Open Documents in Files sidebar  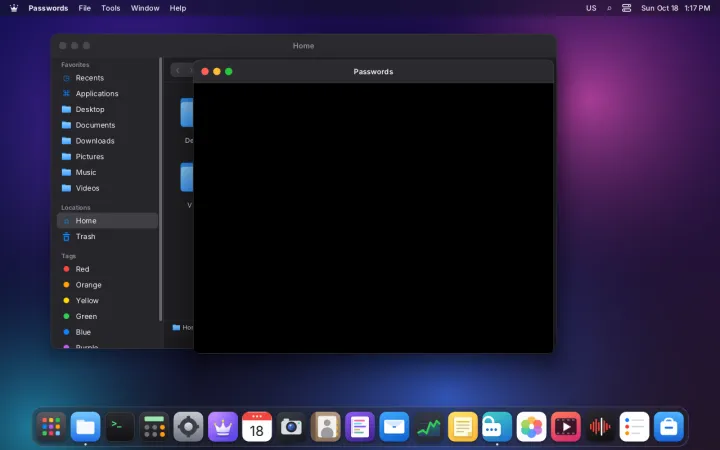(107, 125)
